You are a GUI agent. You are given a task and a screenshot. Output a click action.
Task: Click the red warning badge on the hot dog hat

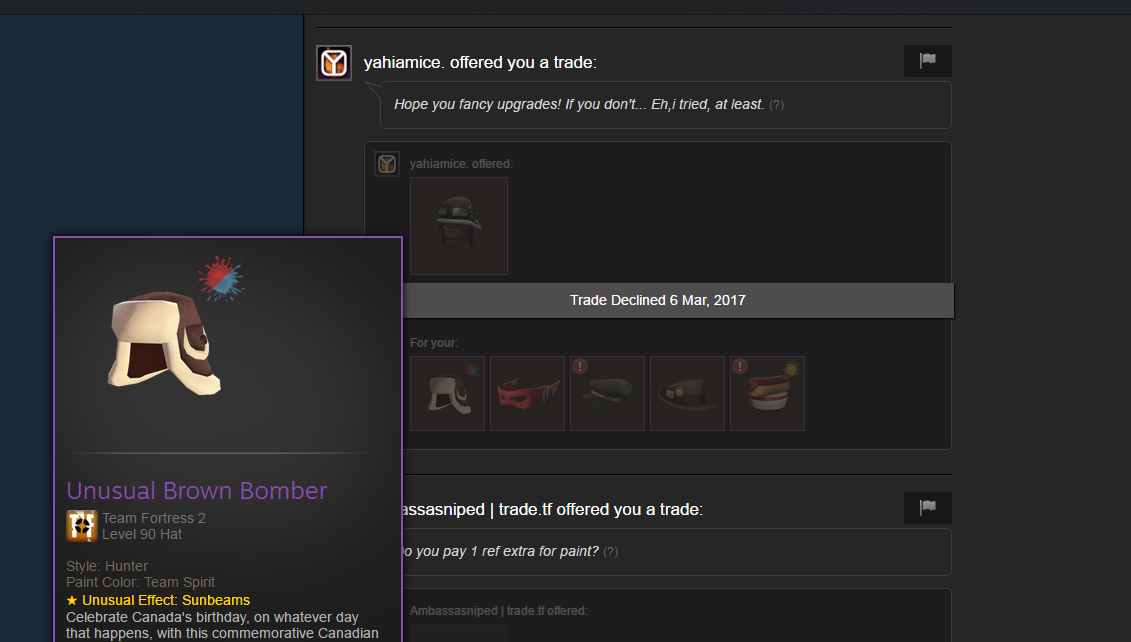tap(740, 366)
